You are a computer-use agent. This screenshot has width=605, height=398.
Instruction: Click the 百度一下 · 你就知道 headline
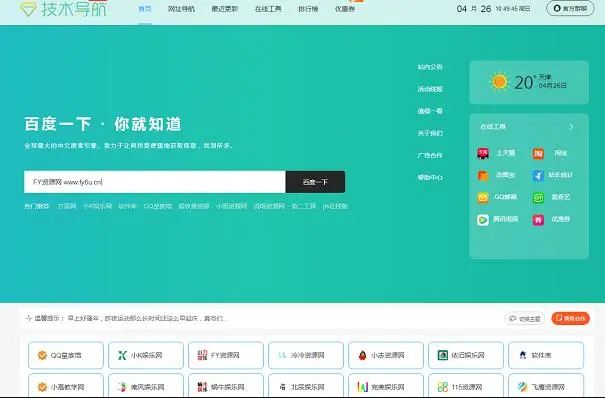pyautogui.click(x=103, y=124)
